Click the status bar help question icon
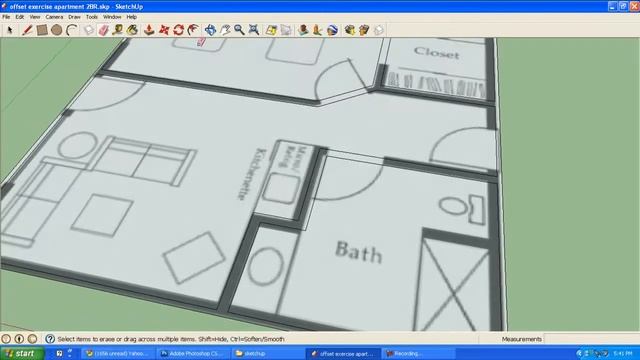The width and height of the screenshot is (640, 360). pos(50,339)
